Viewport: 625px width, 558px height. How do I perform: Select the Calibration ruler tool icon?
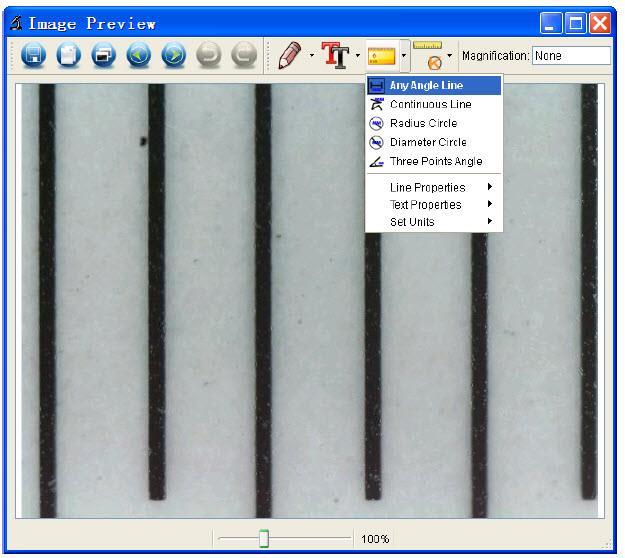click(428, 55)
